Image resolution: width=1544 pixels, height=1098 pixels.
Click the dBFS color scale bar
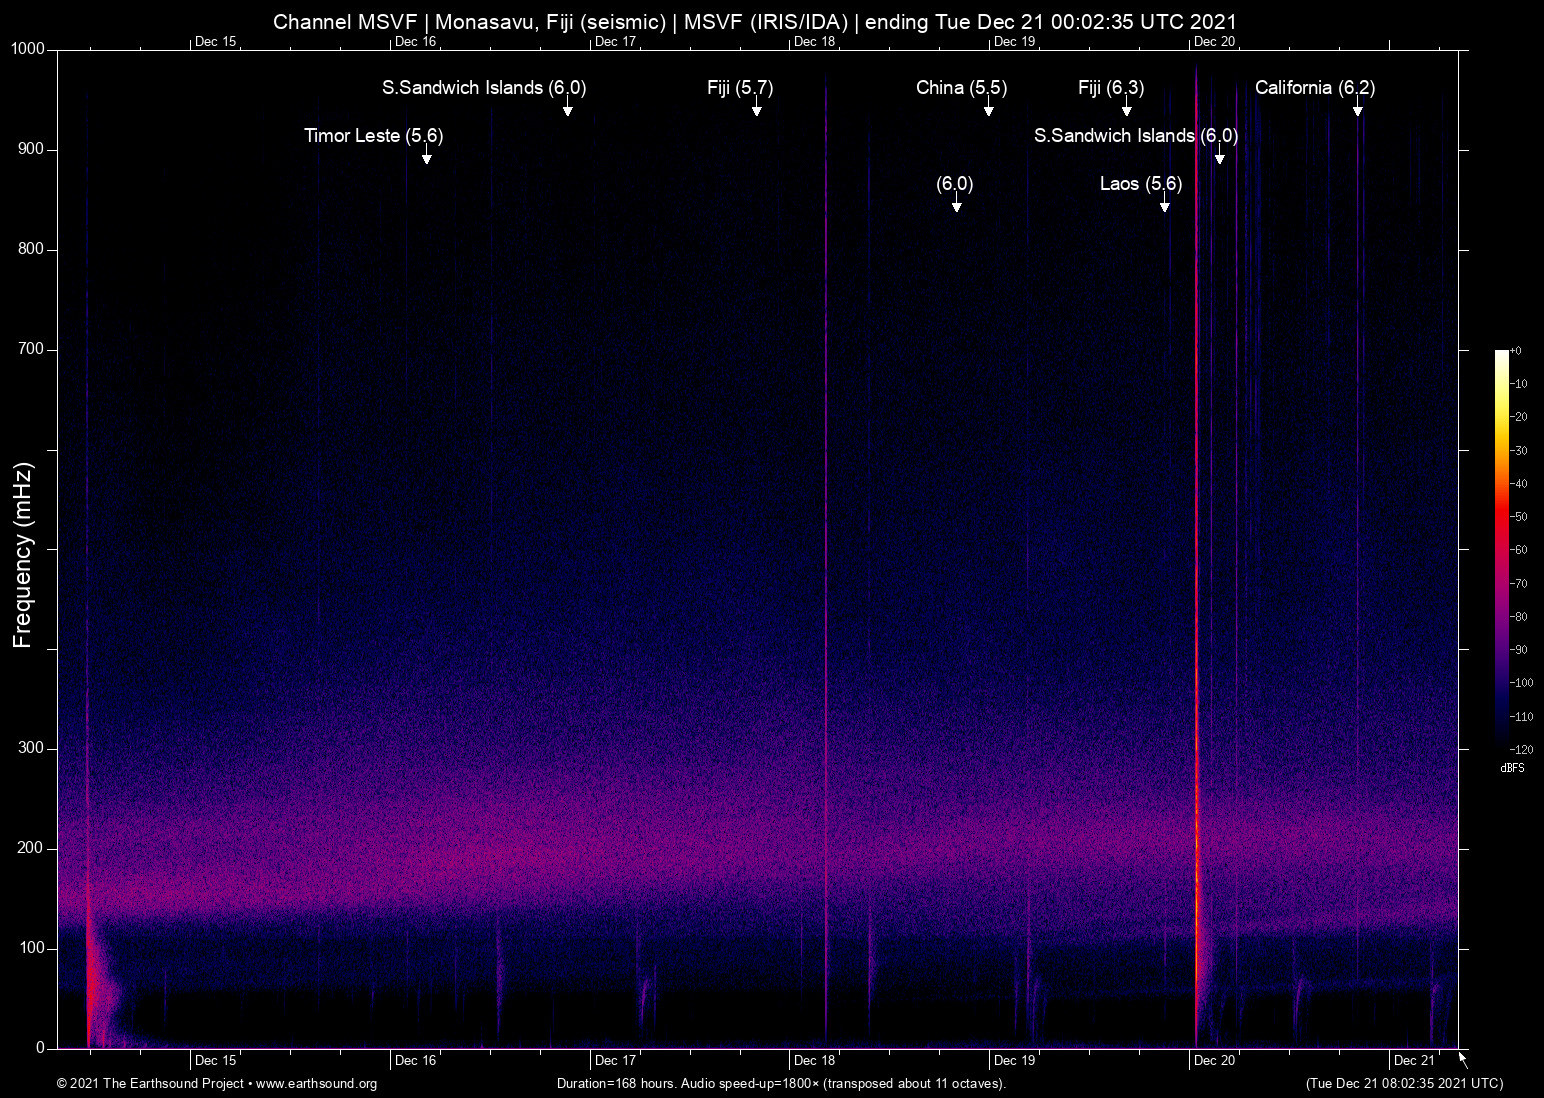point(1502,549)
